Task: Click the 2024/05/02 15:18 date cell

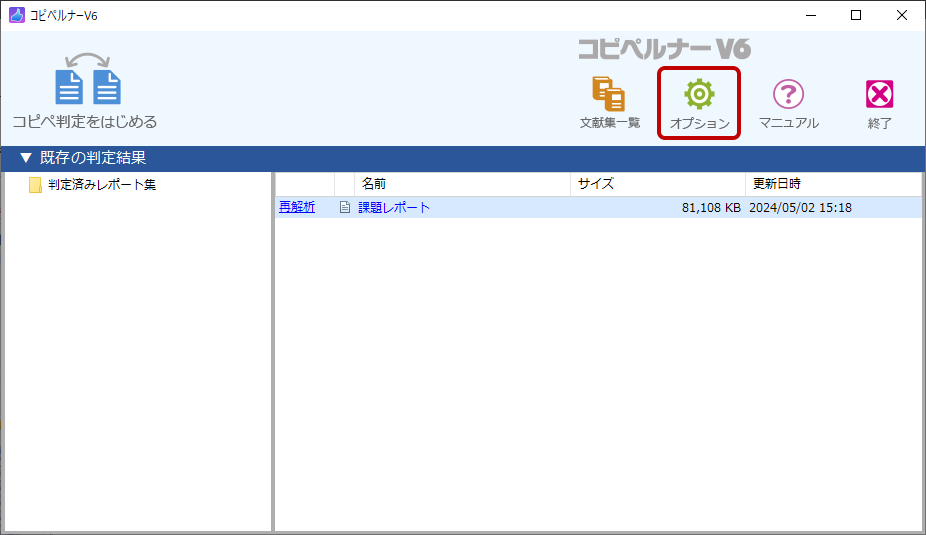Action: [800, 208]
